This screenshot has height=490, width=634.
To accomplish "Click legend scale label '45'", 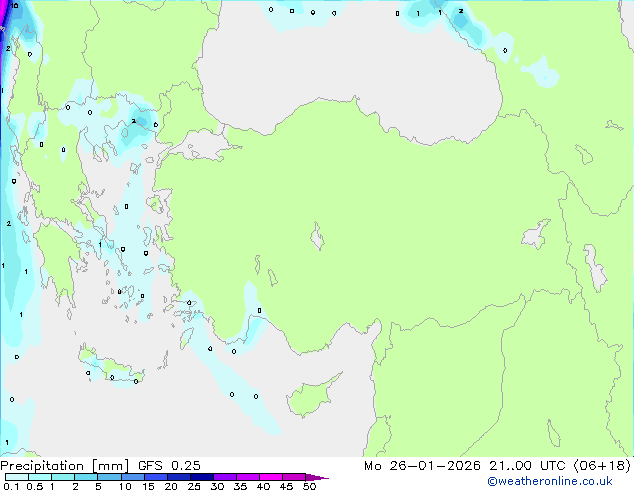I will point(287,486).
